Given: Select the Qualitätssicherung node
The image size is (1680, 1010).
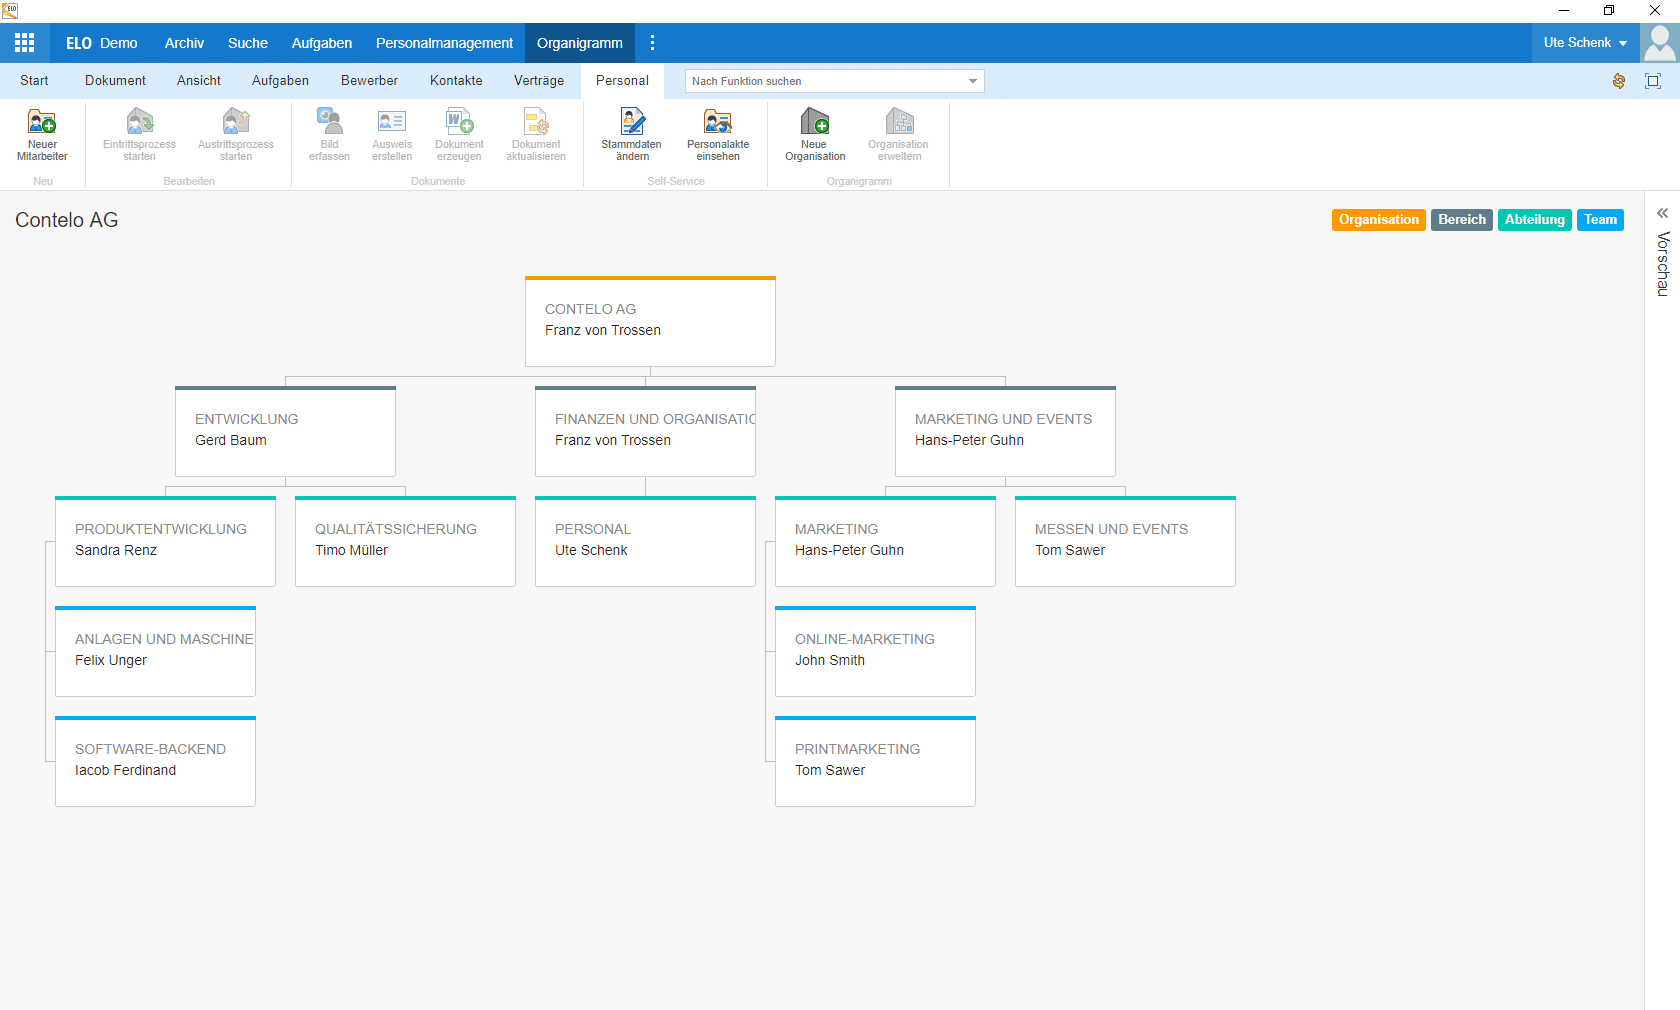Looking at the screenshot, I should [x=405, y=541].
